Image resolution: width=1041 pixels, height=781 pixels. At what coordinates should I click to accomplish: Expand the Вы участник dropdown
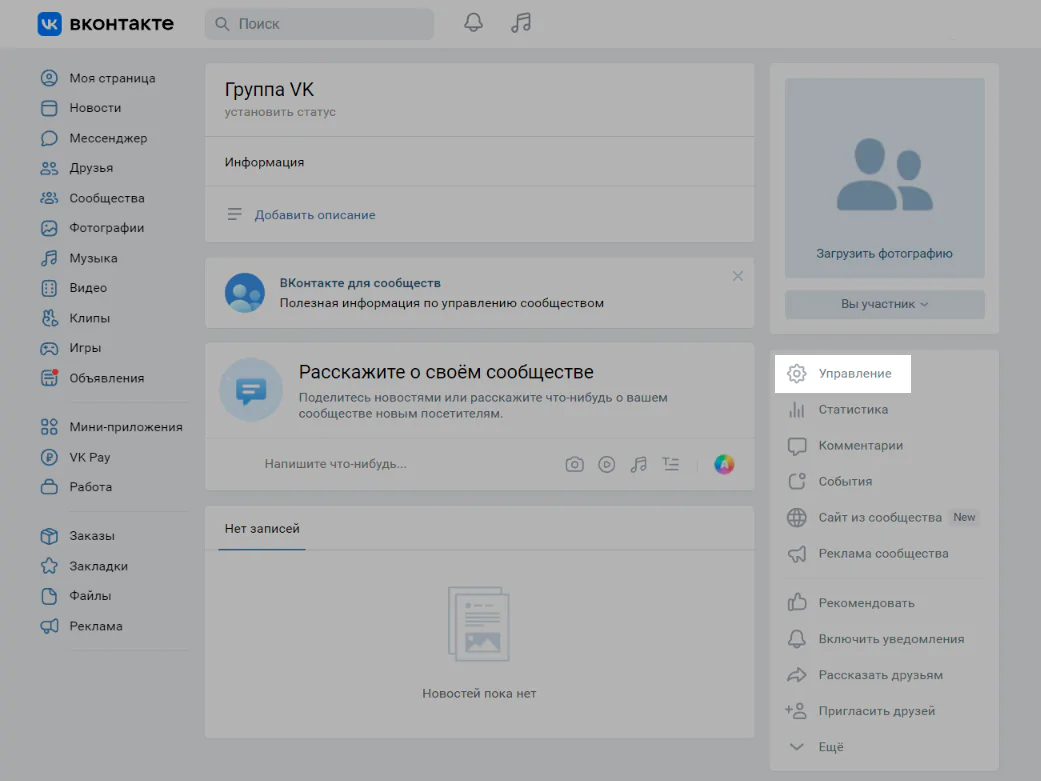point(884,304)
